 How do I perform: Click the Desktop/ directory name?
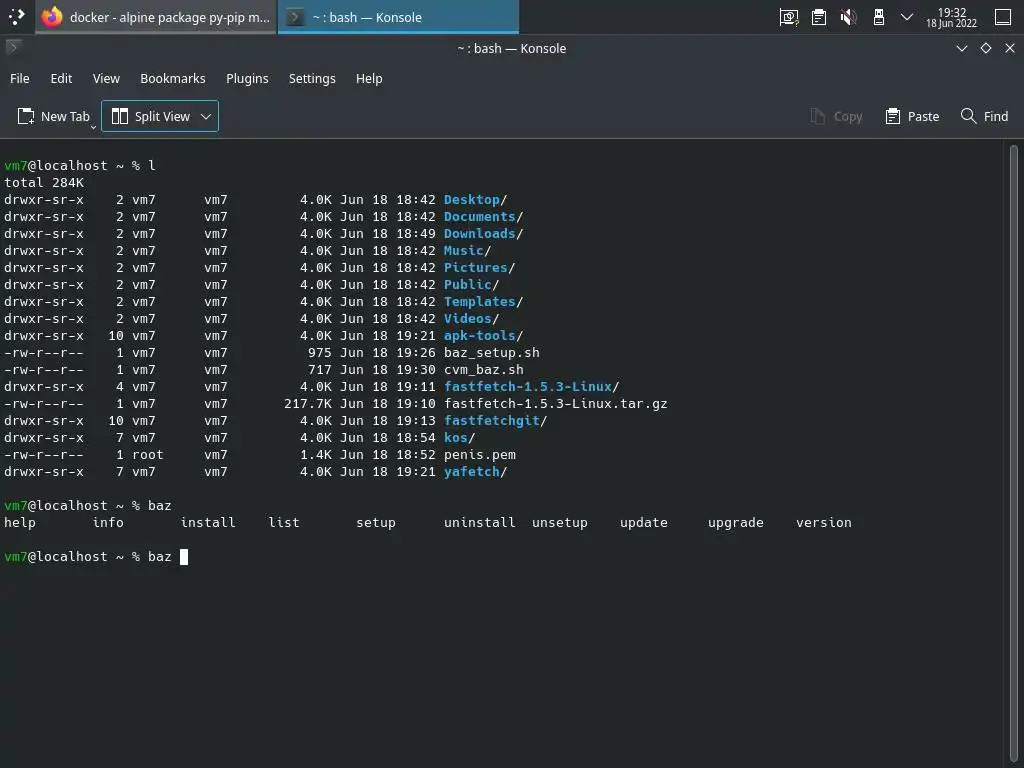coord(475,200)
